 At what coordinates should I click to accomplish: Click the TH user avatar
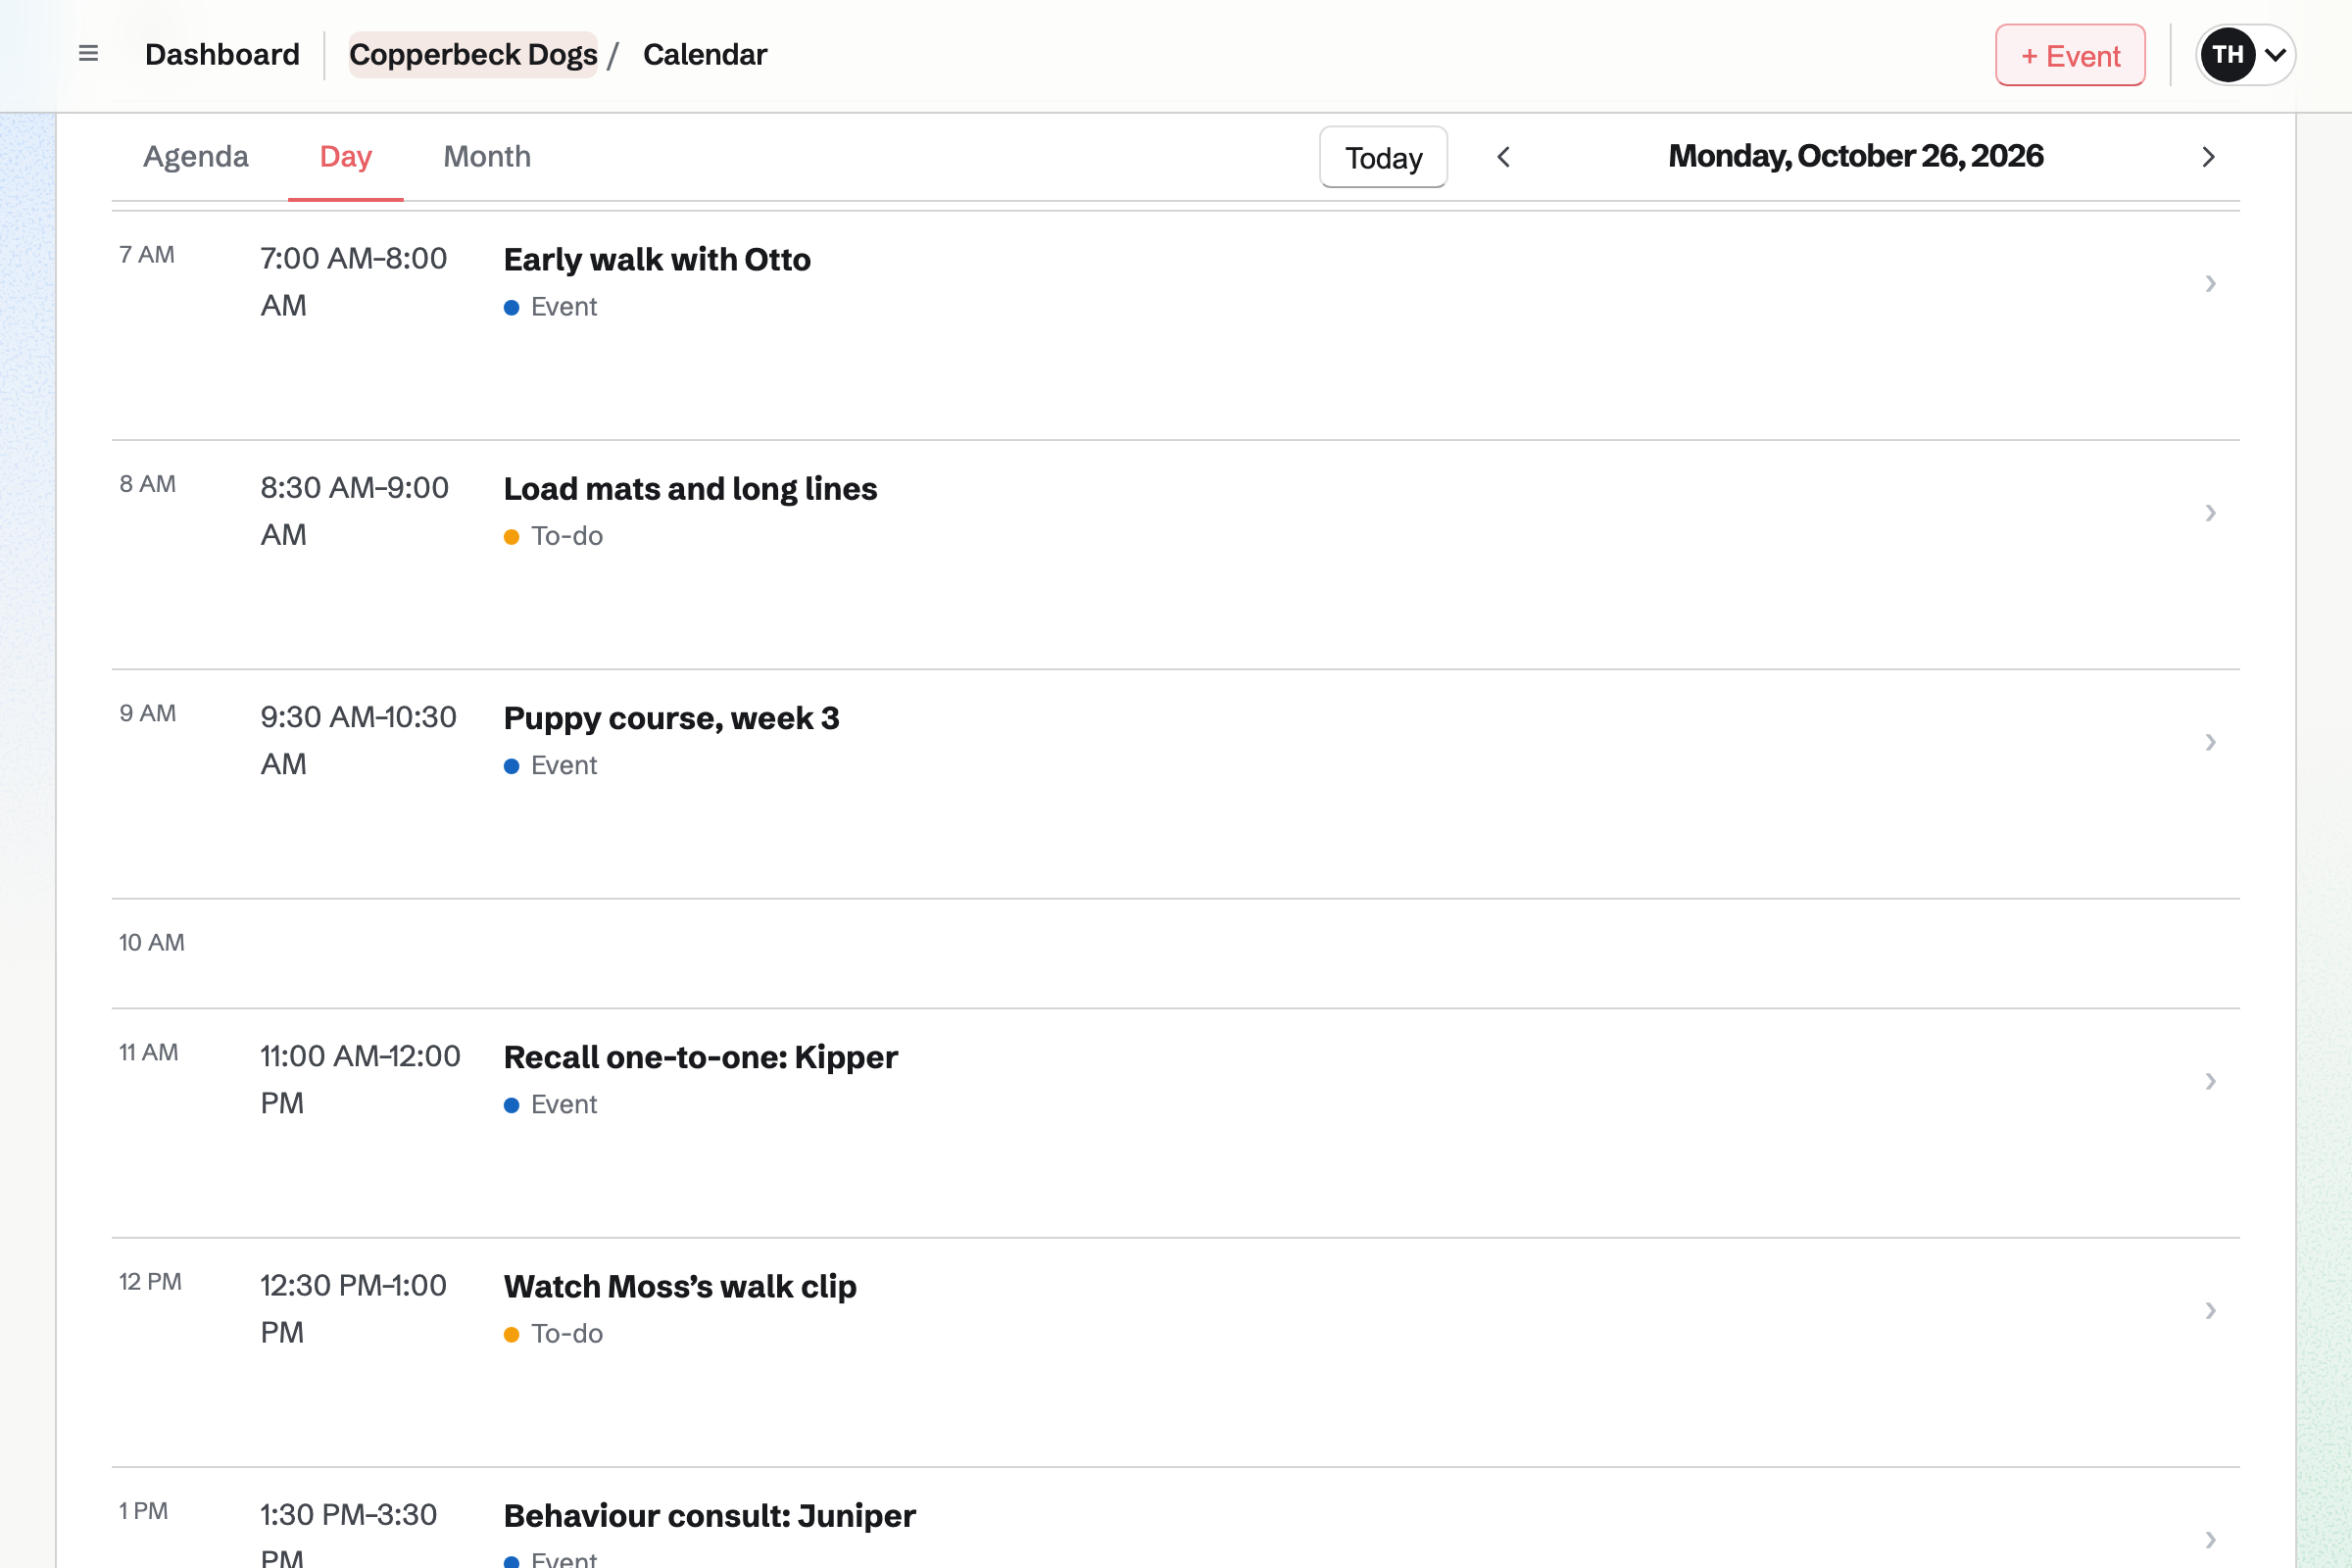[x=2227, y=55]
